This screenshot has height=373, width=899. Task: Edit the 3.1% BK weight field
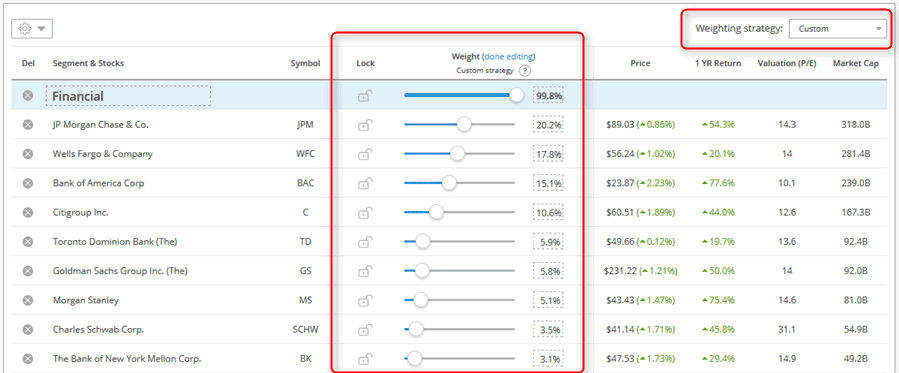click(548, 359)
